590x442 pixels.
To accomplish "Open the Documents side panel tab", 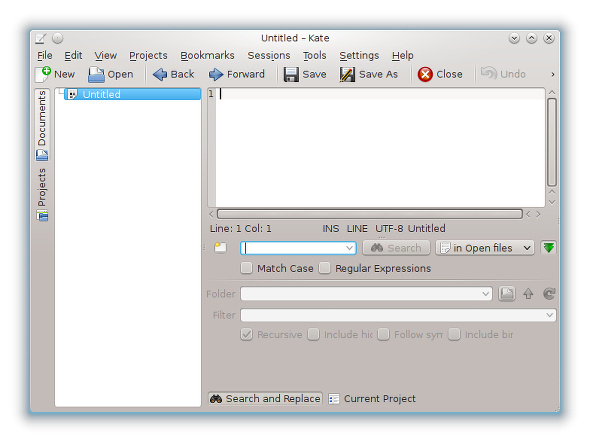I will (42, 125).
